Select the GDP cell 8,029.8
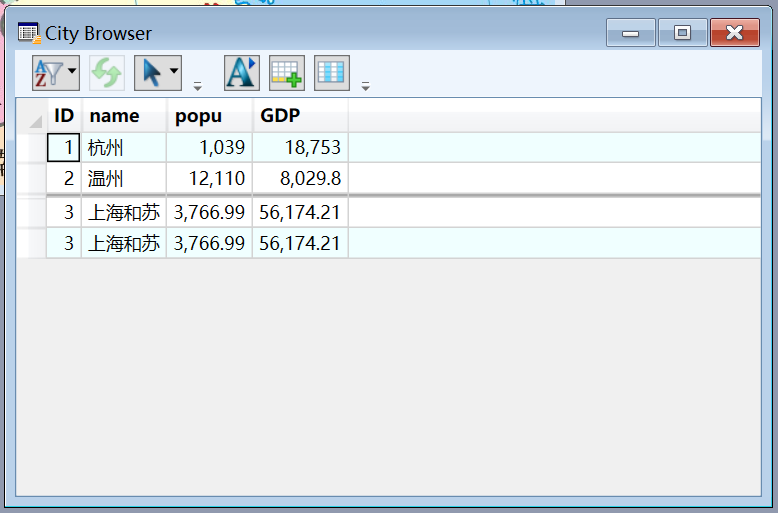Viewport: 778px width, 513px height. pyautogui.click(x=300, y=178)
